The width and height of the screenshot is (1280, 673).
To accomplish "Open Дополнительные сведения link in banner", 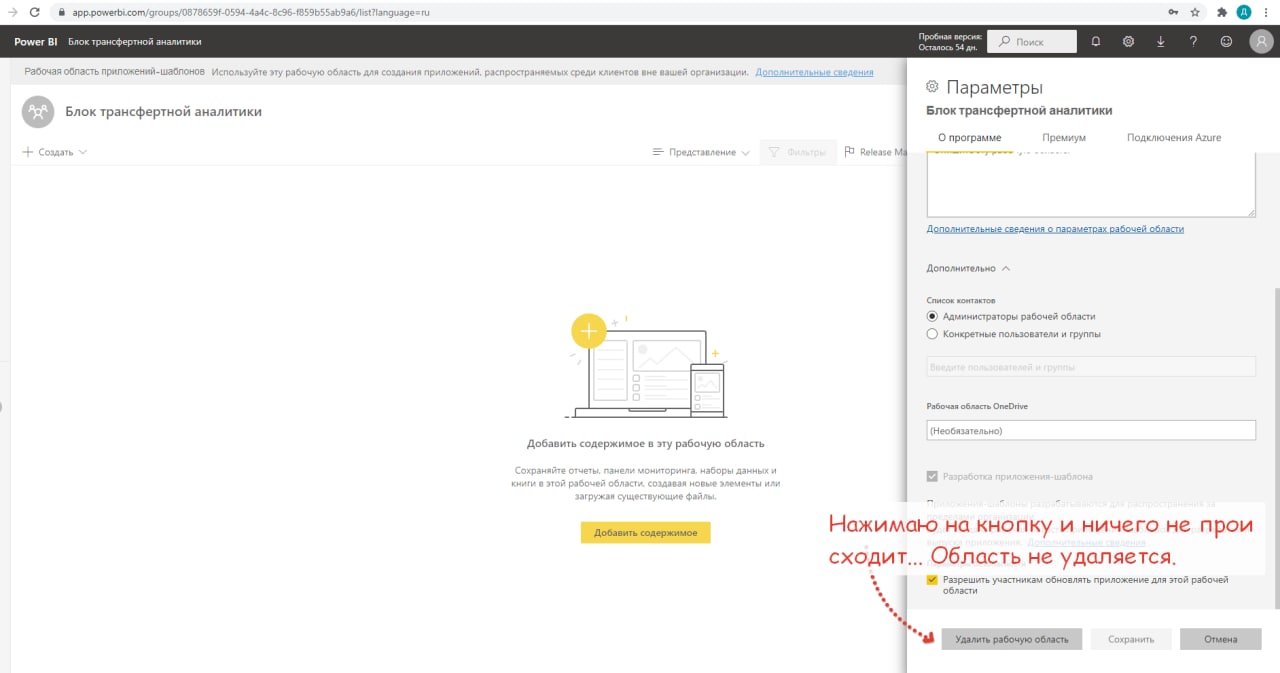I will [x=814, y=72].
